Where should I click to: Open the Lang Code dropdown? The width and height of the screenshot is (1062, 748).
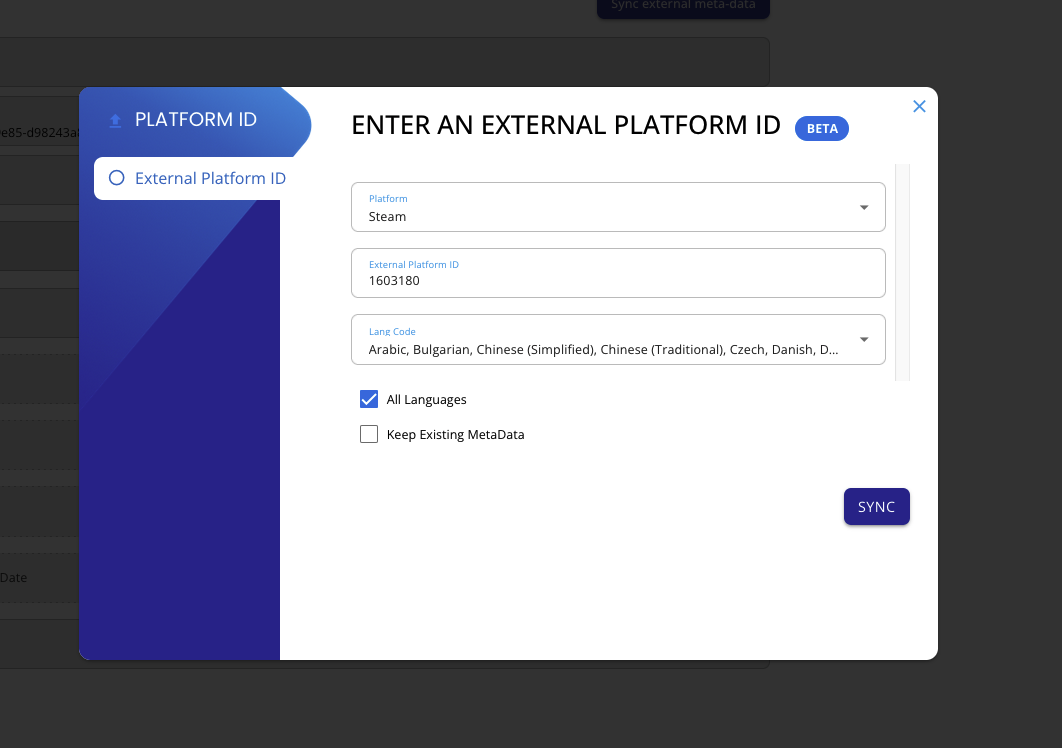tap(618, 339)
